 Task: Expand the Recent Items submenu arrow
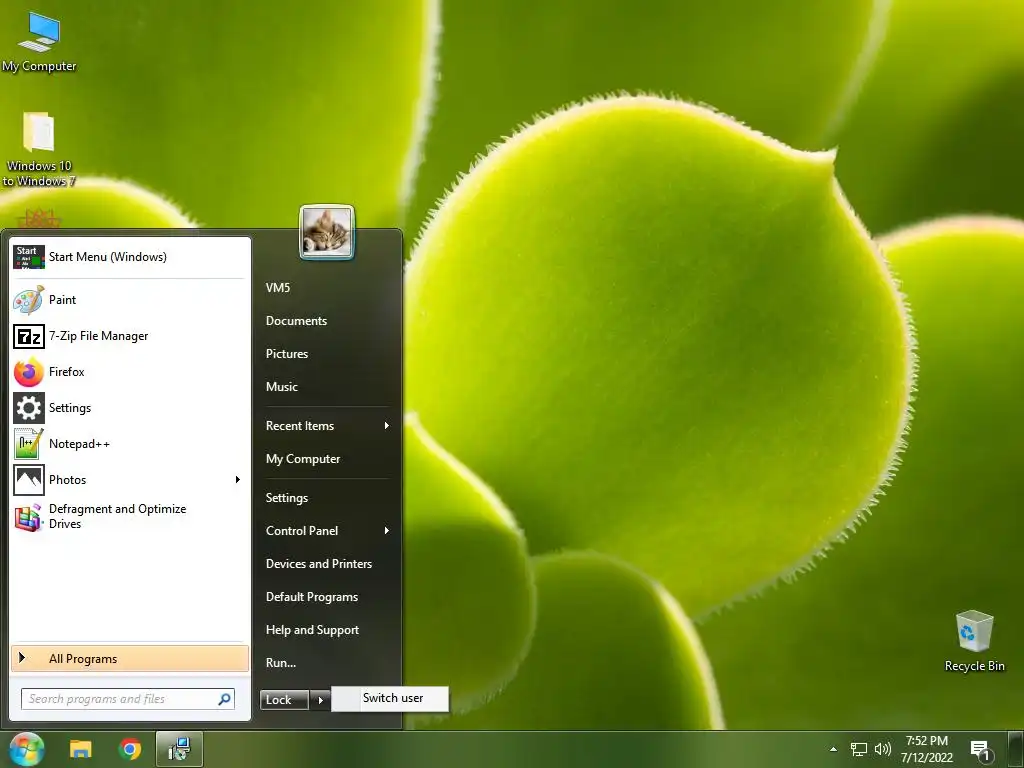[387, 426]
